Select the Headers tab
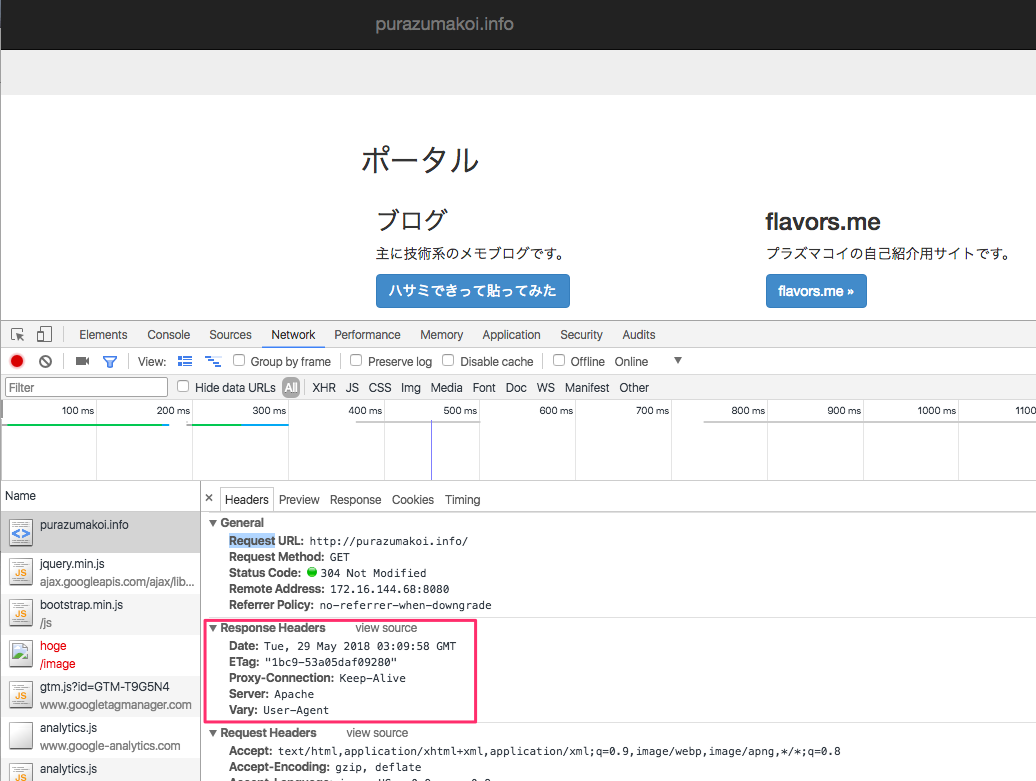The height and width of the screenshot is (781, 1036). point(246,500)
